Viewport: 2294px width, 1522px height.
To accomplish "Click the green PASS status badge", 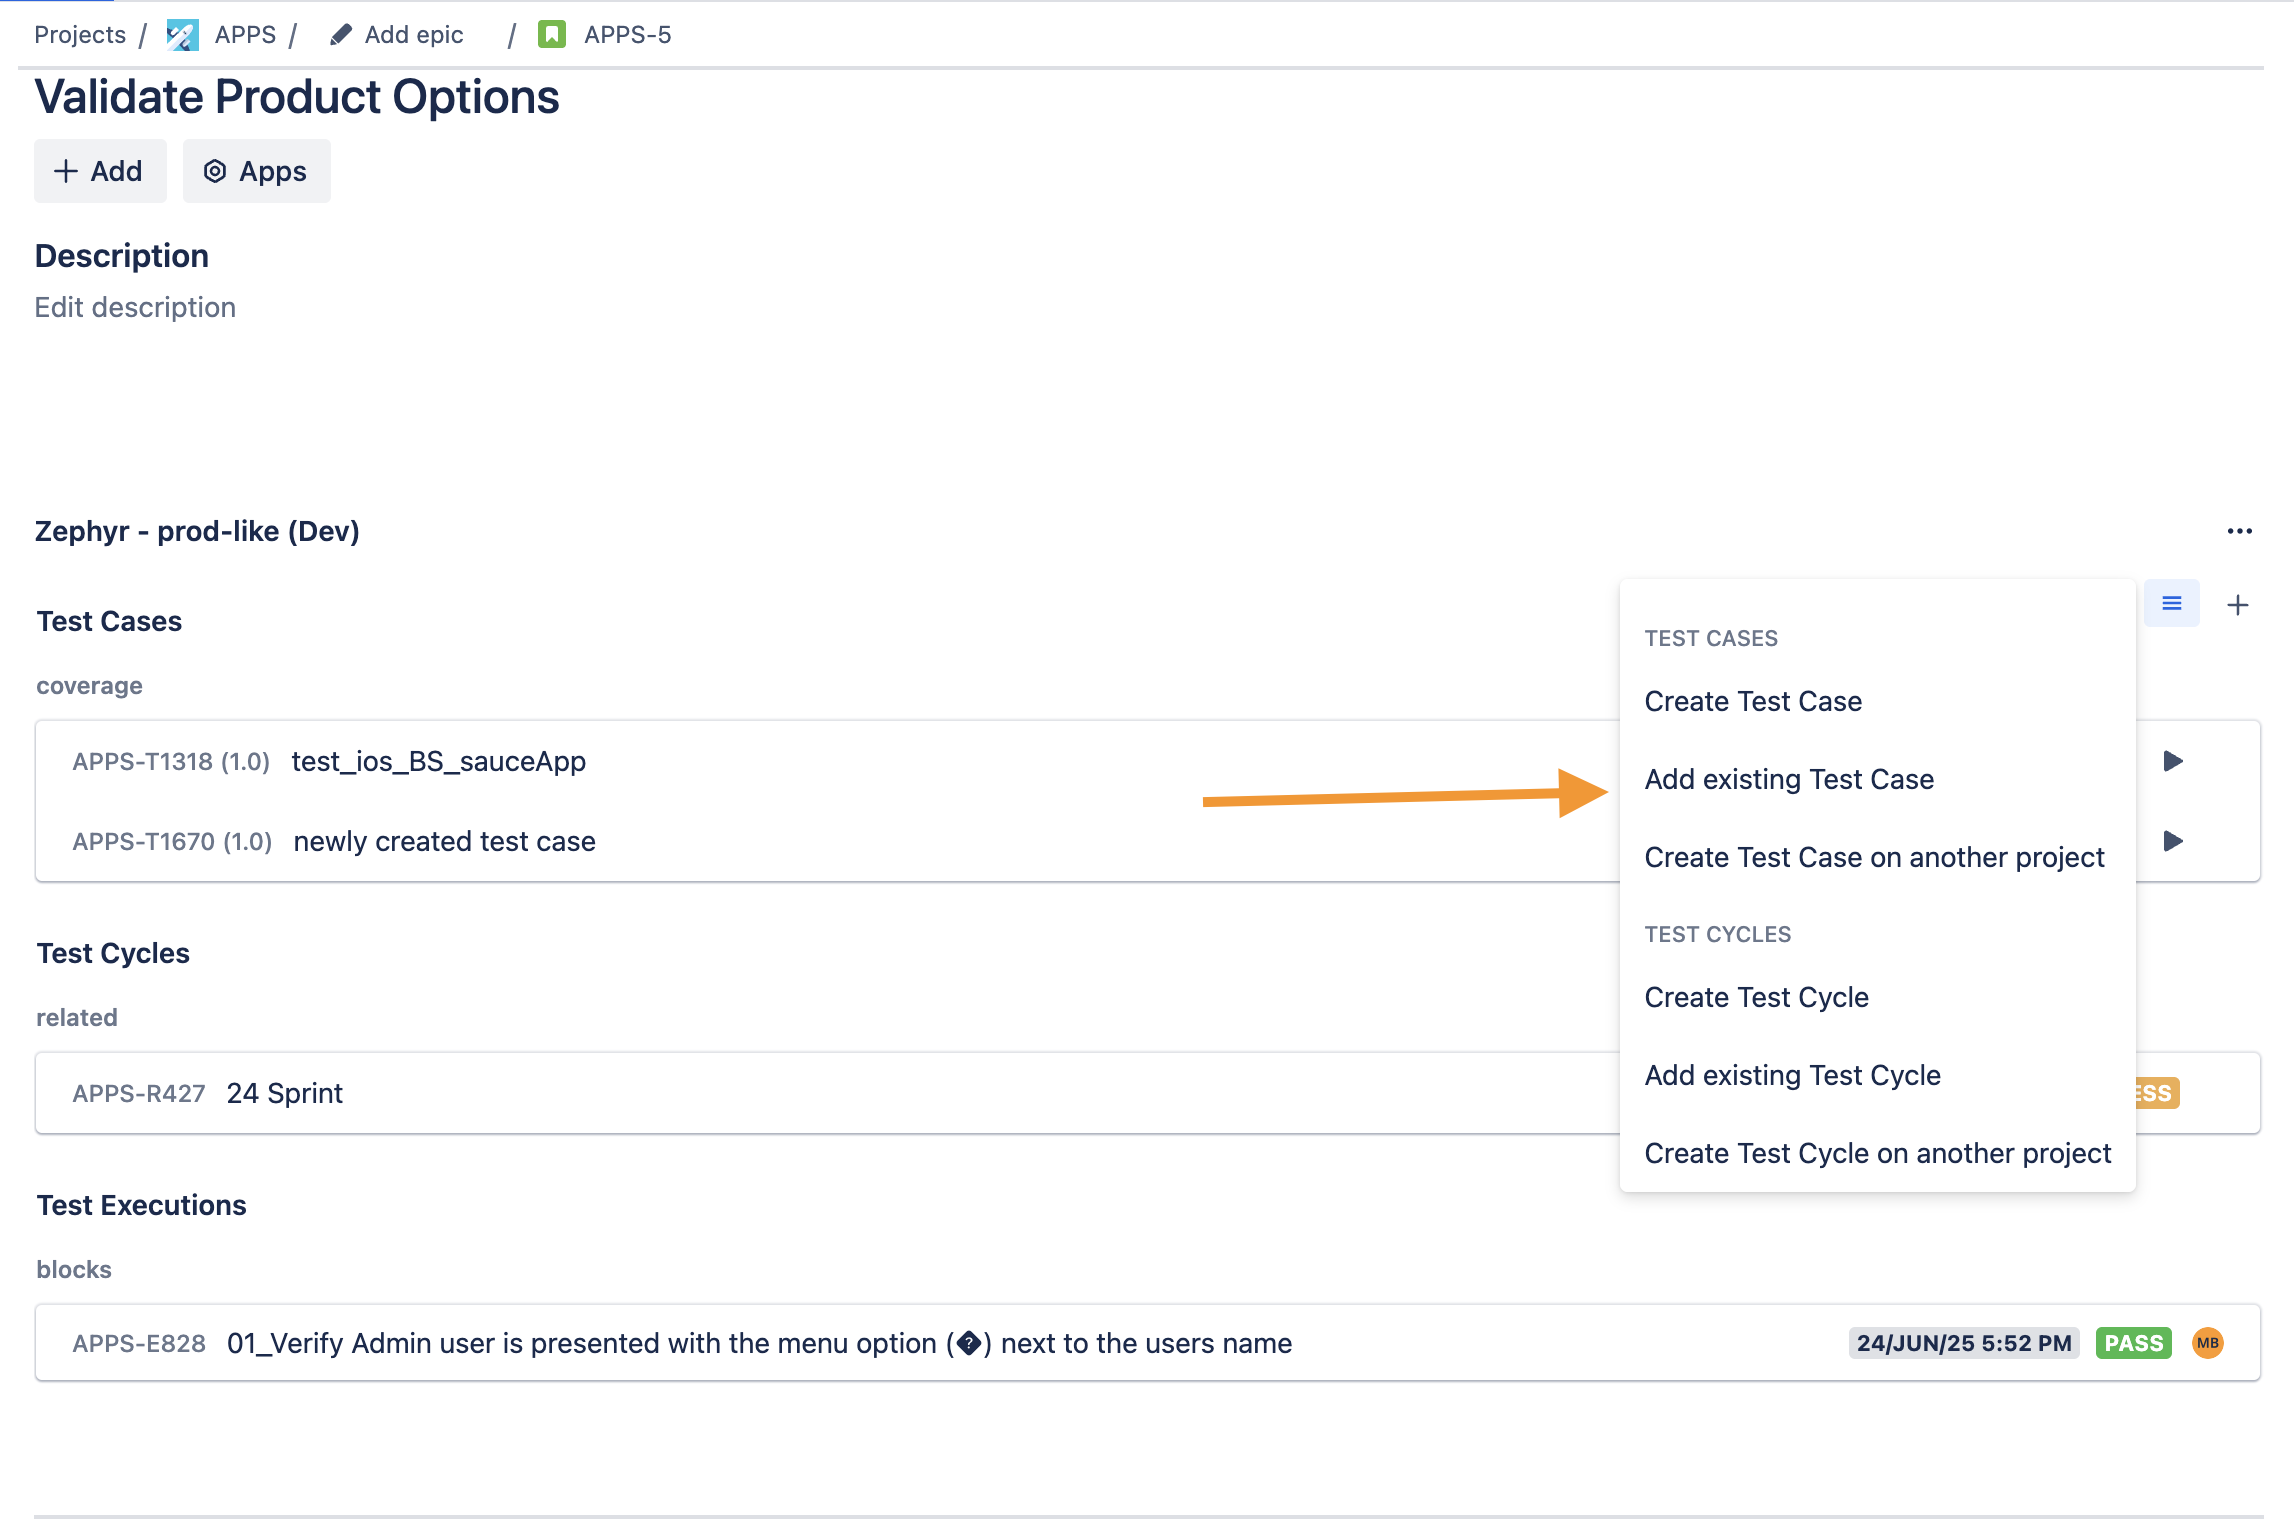I will coord(2133,1343).
